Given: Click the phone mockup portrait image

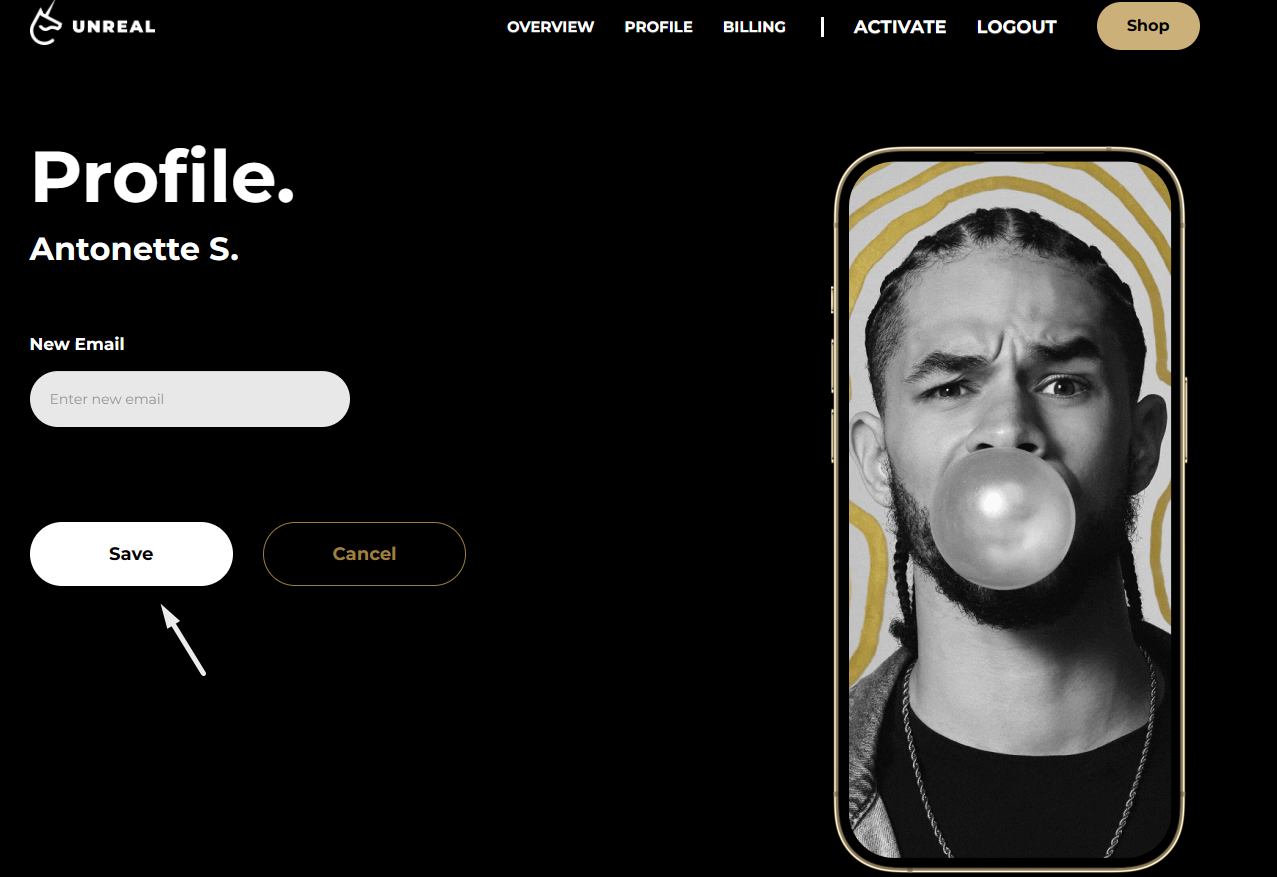Looking at the screenshot, I should coord(1009,509).
